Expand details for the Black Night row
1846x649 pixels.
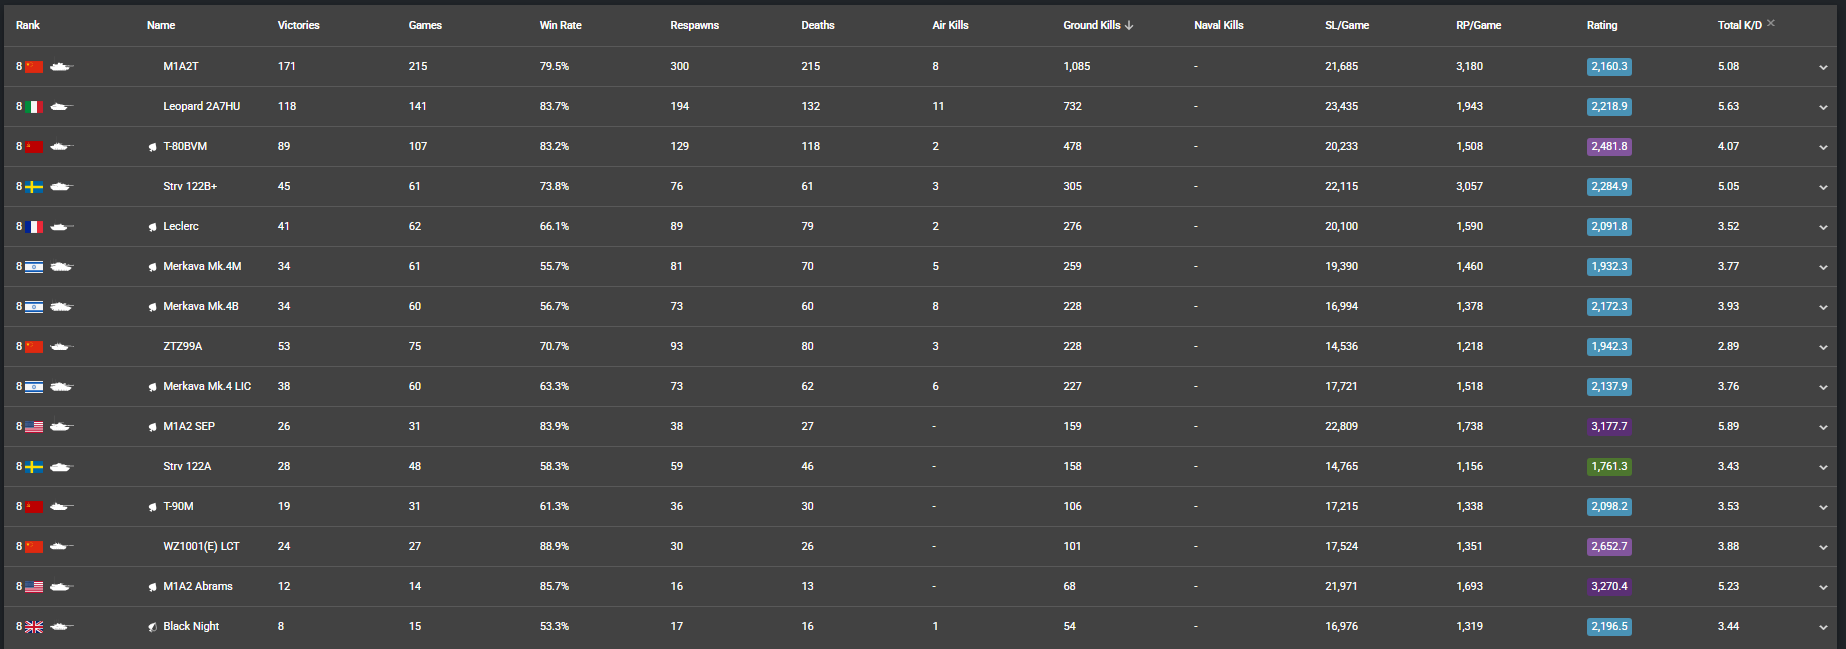pos(1823,628)
